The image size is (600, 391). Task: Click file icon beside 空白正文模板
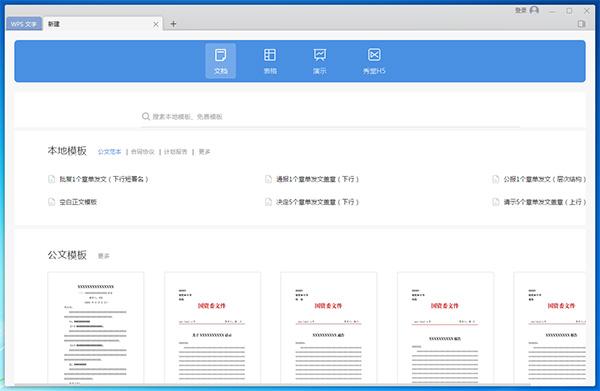pyautogui.click(x=52, y=202)
